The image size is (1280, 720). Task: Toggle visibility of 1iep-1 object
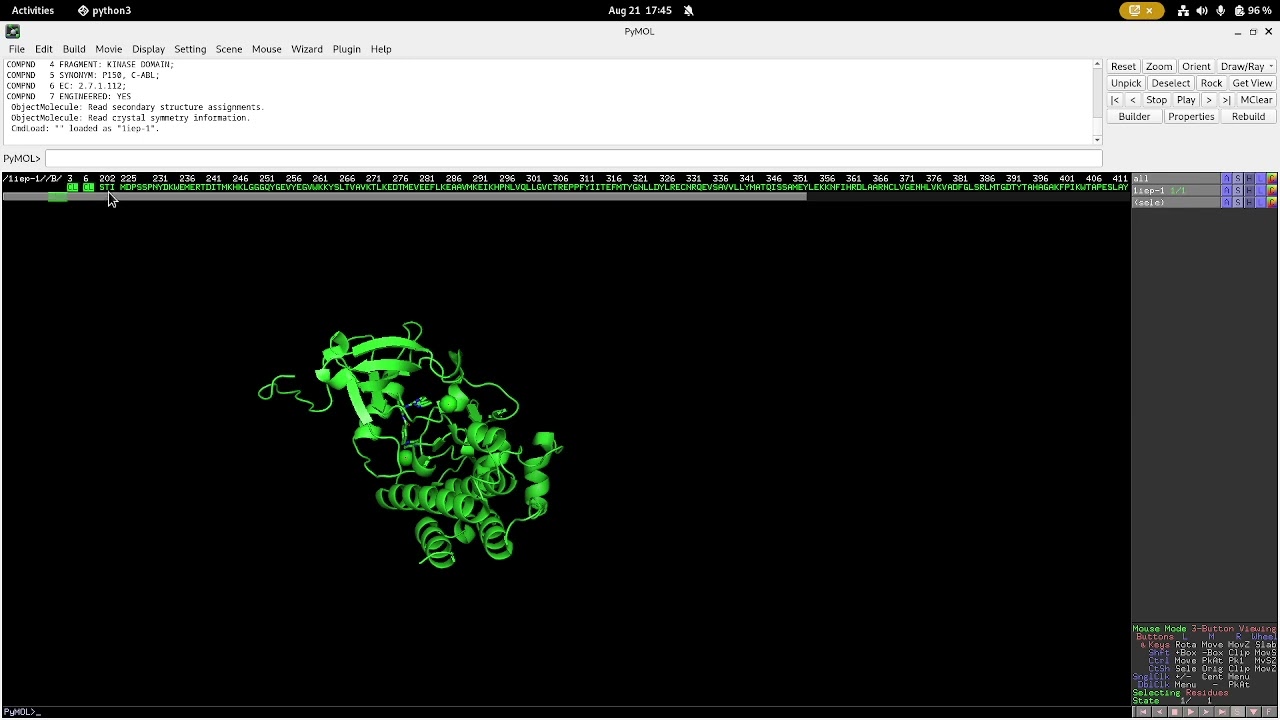[1176, 191]
